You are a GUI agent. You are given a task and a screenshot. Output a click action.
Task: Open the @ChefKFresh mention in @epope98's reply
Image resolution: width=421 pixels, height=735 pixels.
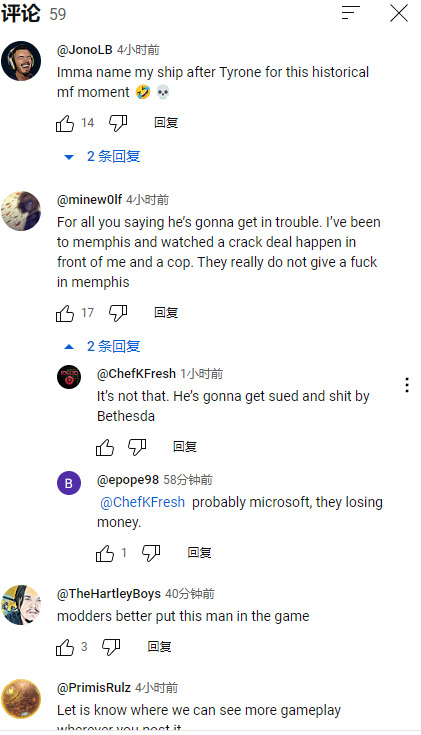point(143,502)
